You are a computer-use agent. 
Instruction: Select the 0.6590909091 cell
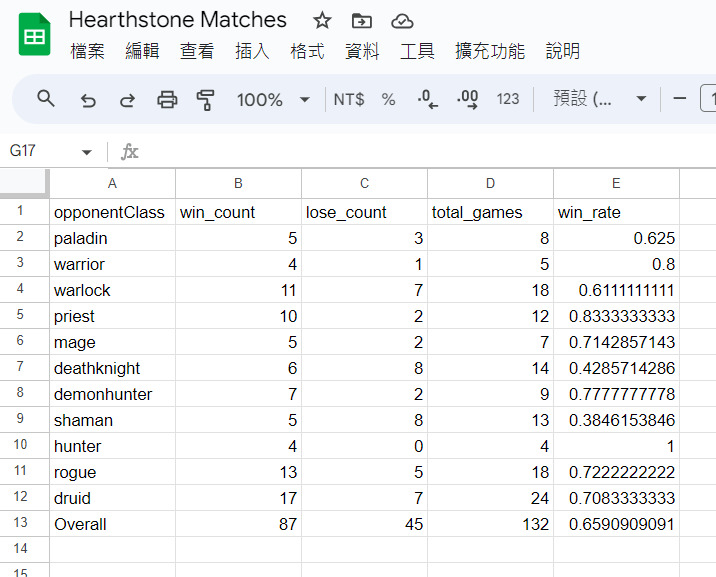616,524
